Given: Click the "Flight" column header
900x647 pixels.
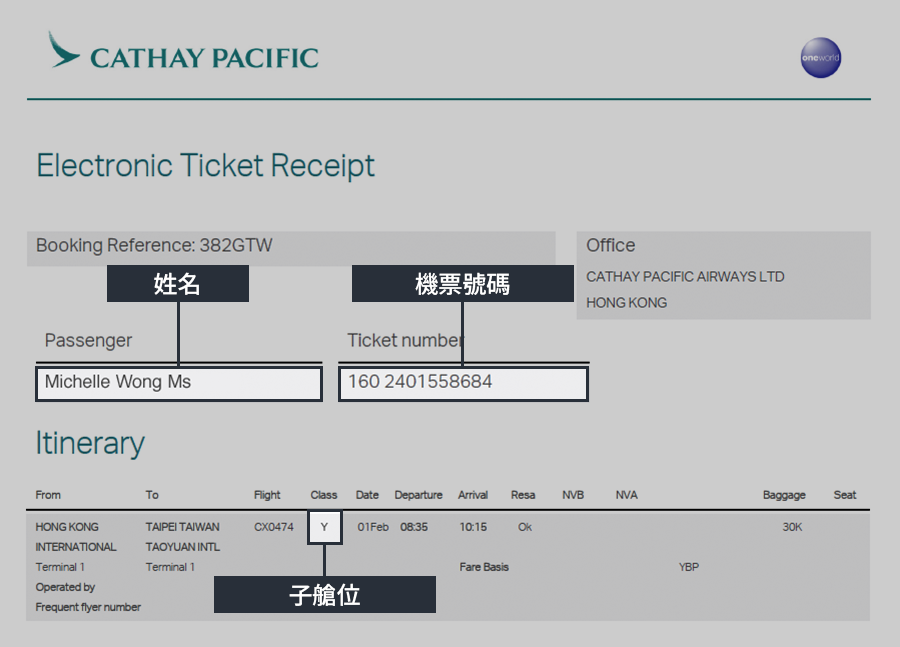Looking at the screenshot, I should 267,495.
